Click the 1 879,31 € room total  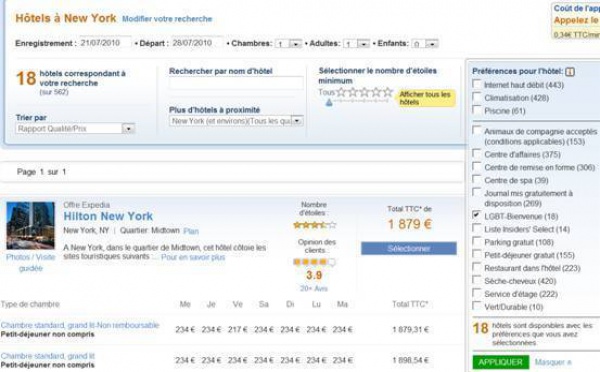click(x=410, y=330)
